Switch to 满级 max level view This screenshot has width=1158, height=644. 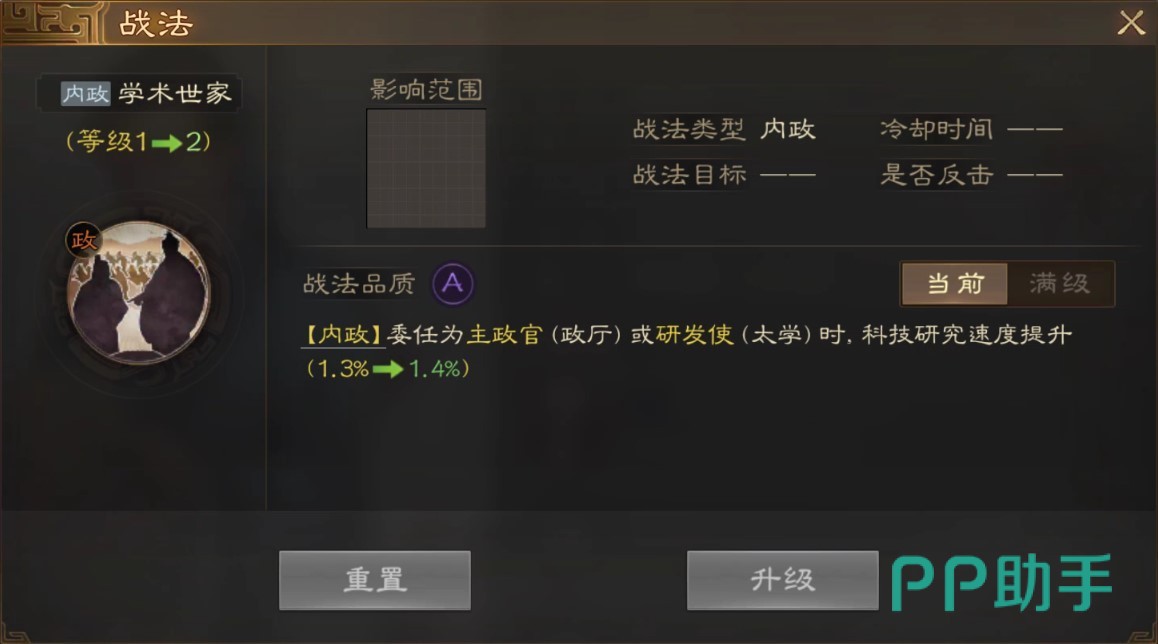tap(1060, 284)
